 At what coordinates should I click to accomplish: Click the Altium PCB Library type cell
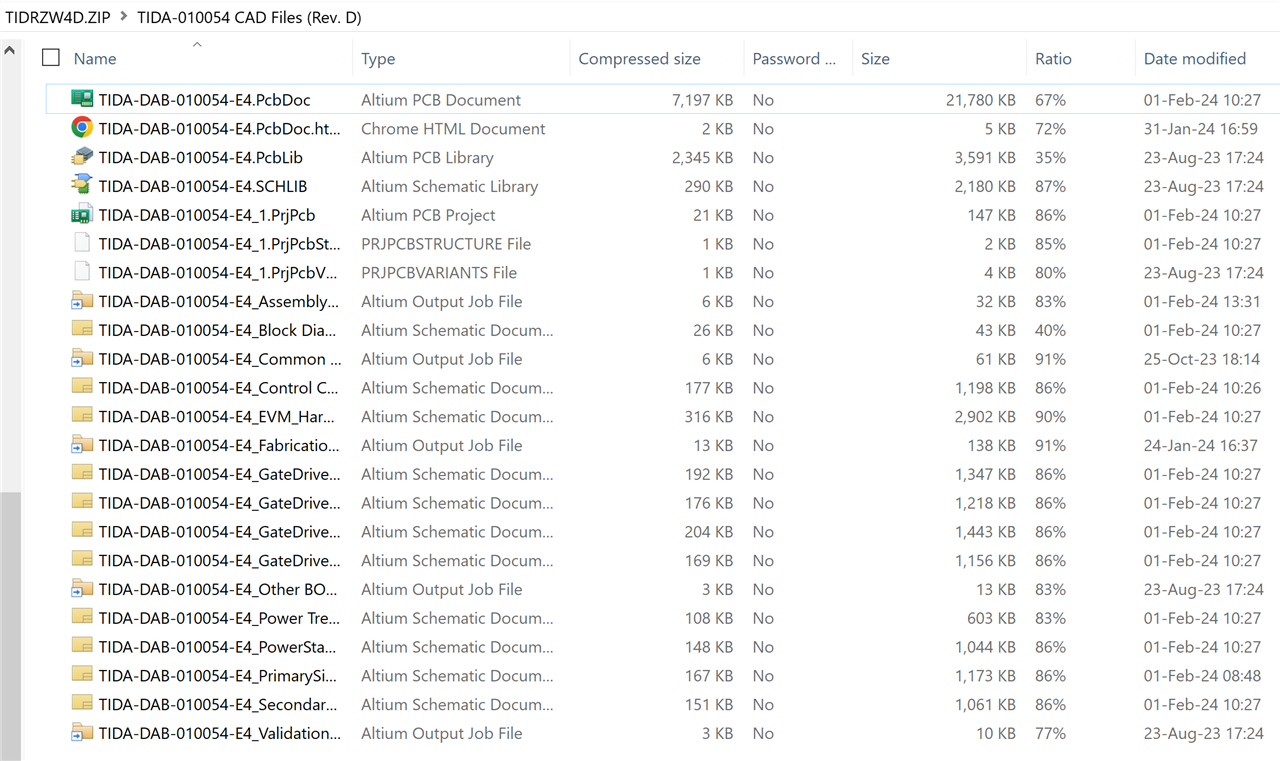pyautogui.click(x=427, y=157)
